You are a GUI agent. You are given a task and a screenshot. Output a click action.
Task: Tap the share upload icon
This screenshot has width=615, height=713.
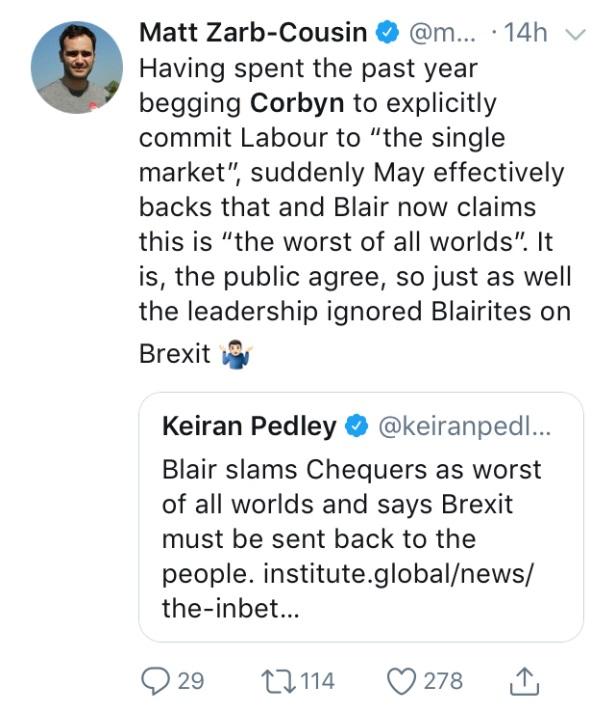tap(524, 682)
